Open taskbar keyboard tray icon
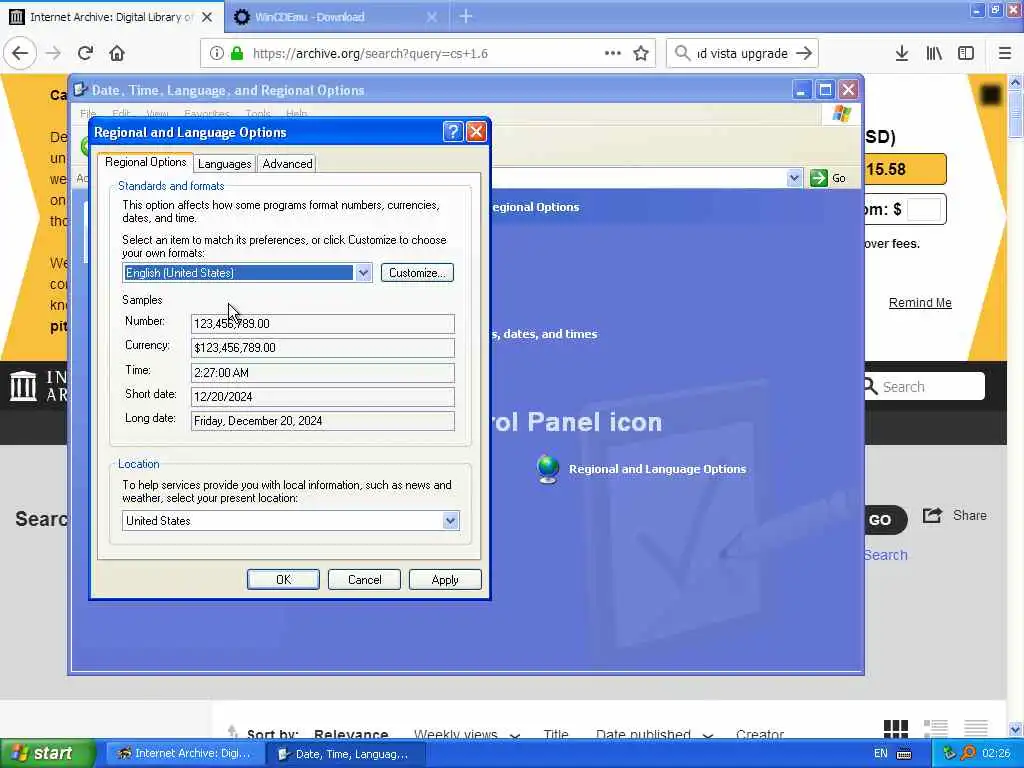This screenshot has height=768, width=1024. pyautogui.click(x=904, y=754)
